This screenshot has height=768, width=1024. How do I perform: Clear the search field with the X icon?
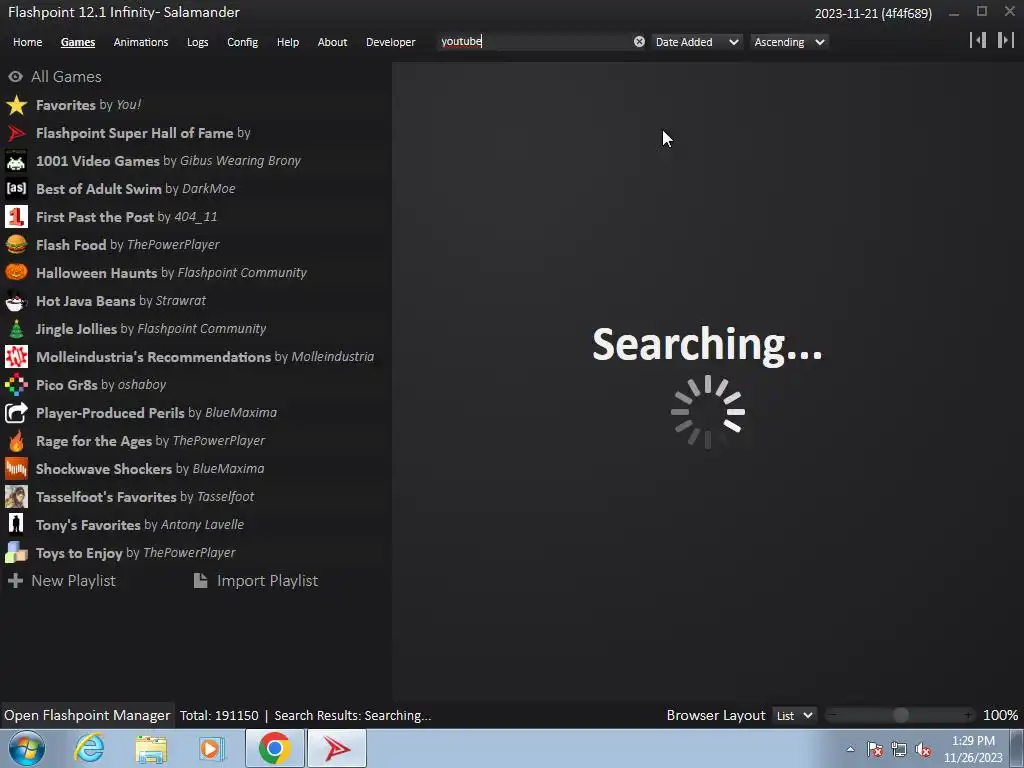[639, 42]
